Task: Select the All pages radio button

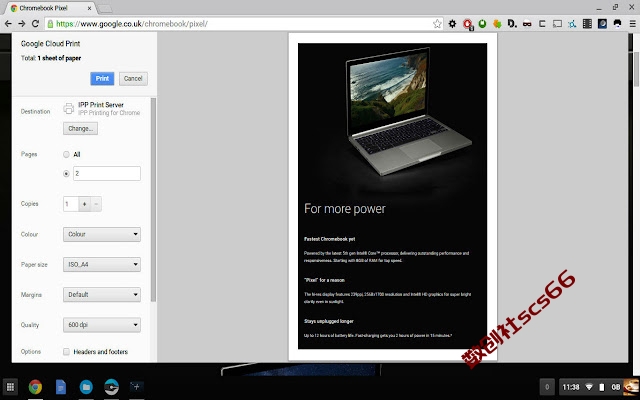Action: click(66, 154)
